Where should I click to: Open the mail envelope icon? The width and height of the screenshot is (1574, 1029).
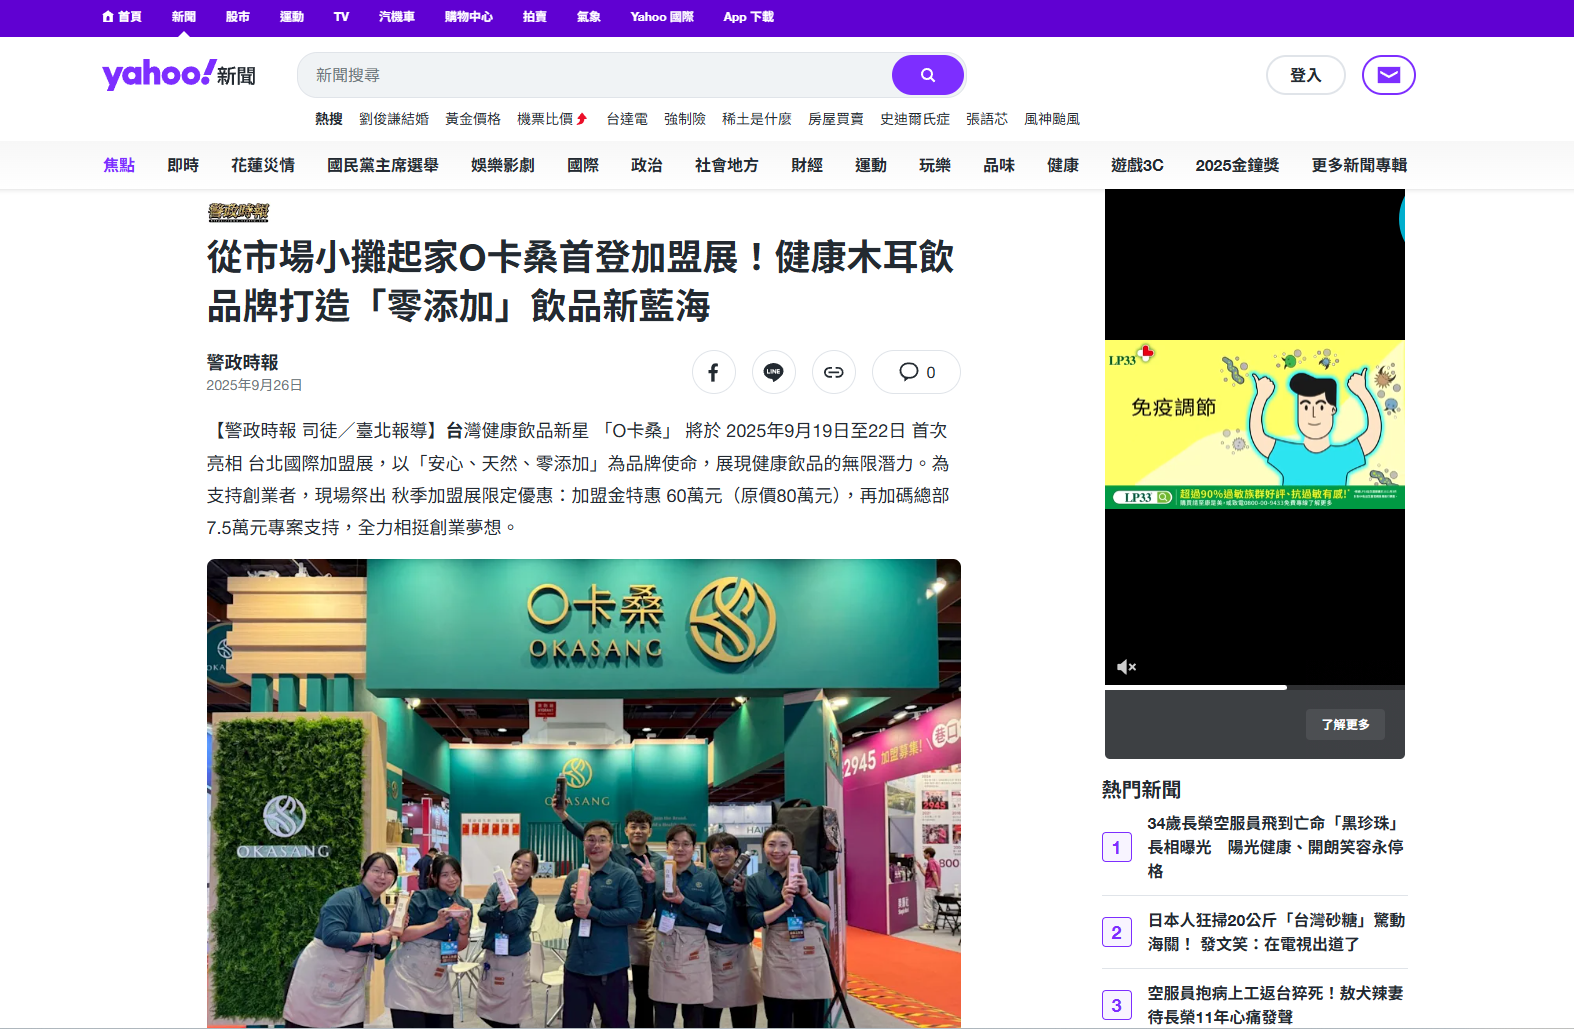pyautogui.click(x=1388, y=75)
